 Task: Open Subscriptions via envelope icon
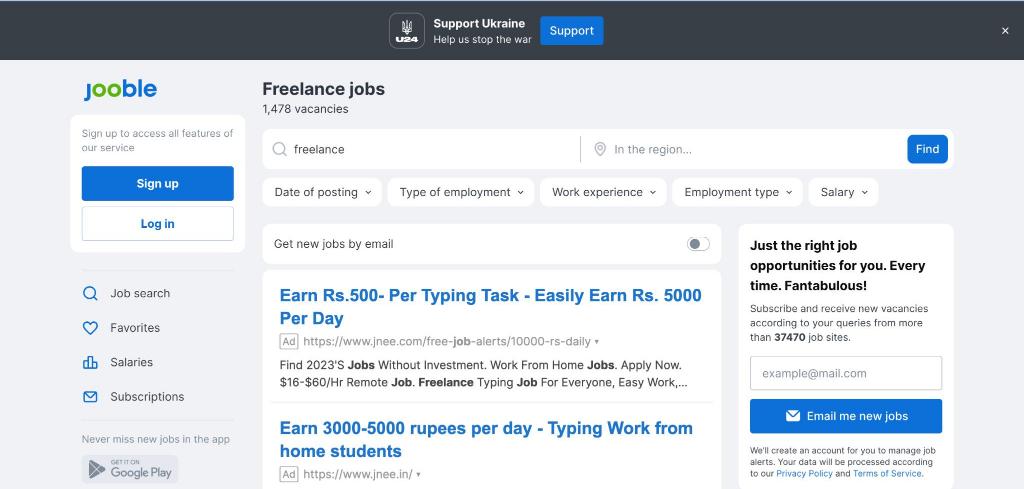90,397
